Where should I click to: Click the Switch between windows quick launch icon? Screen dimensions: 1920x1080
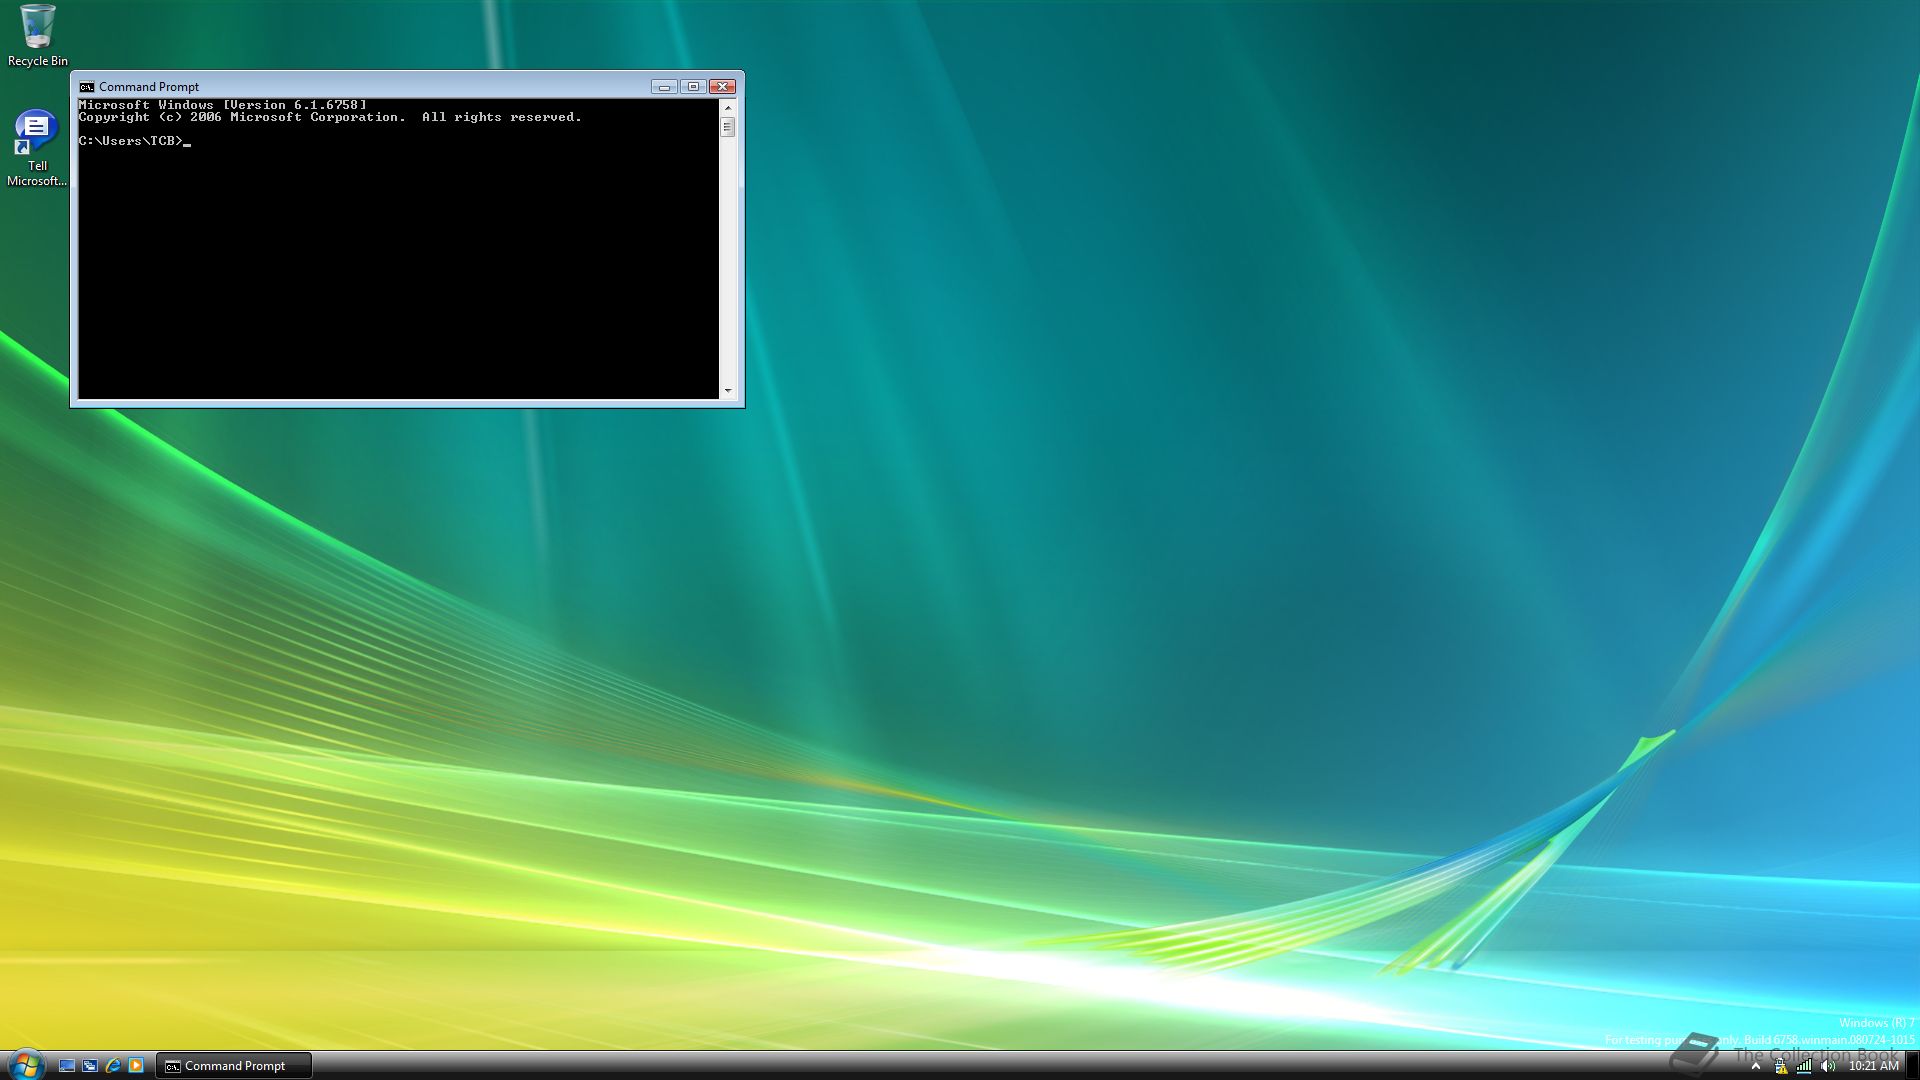(90, 1066)
